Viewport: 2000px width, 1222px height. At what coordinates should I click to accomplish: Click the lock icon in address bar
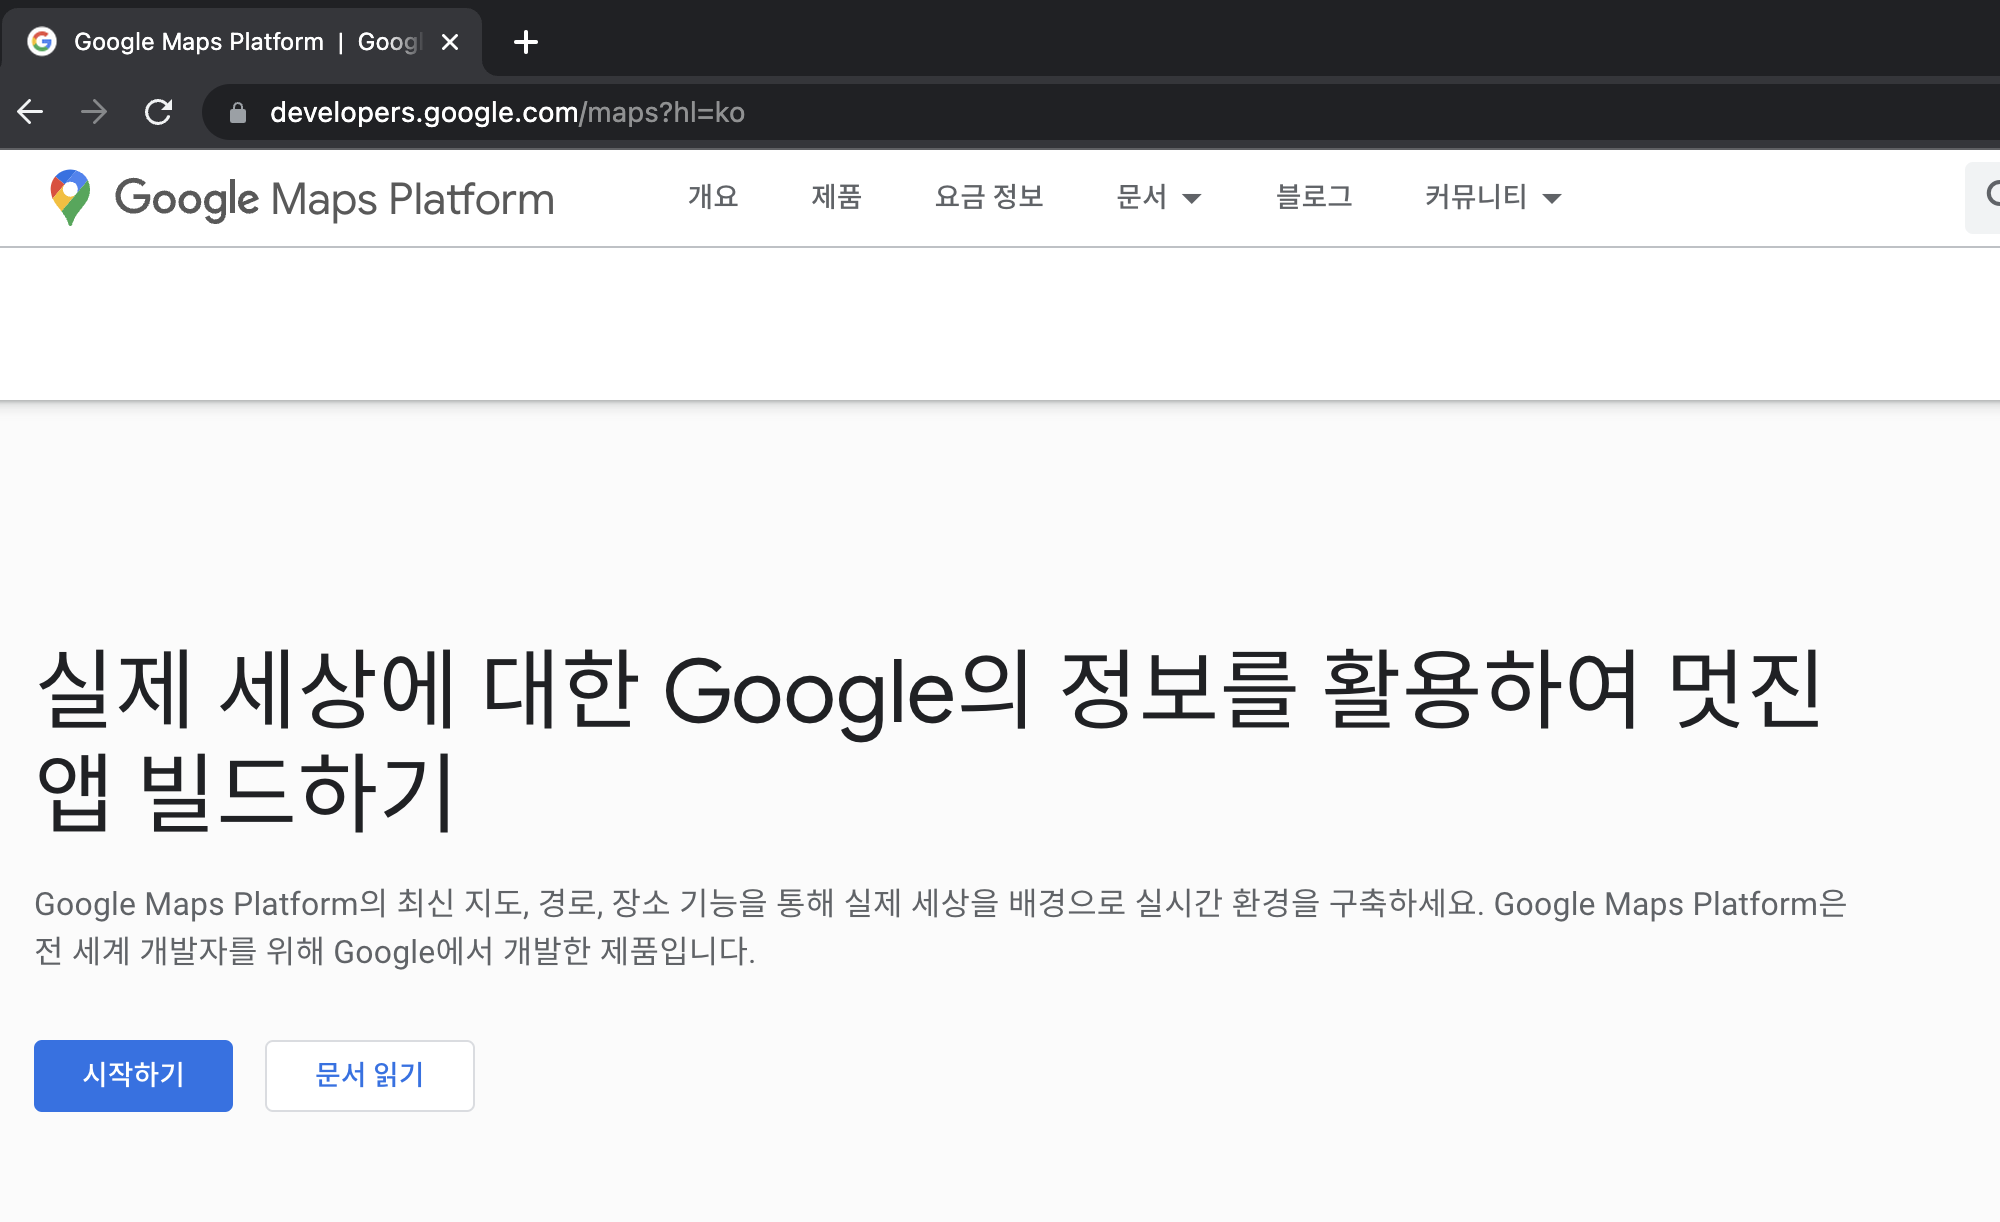coord(238,113)
